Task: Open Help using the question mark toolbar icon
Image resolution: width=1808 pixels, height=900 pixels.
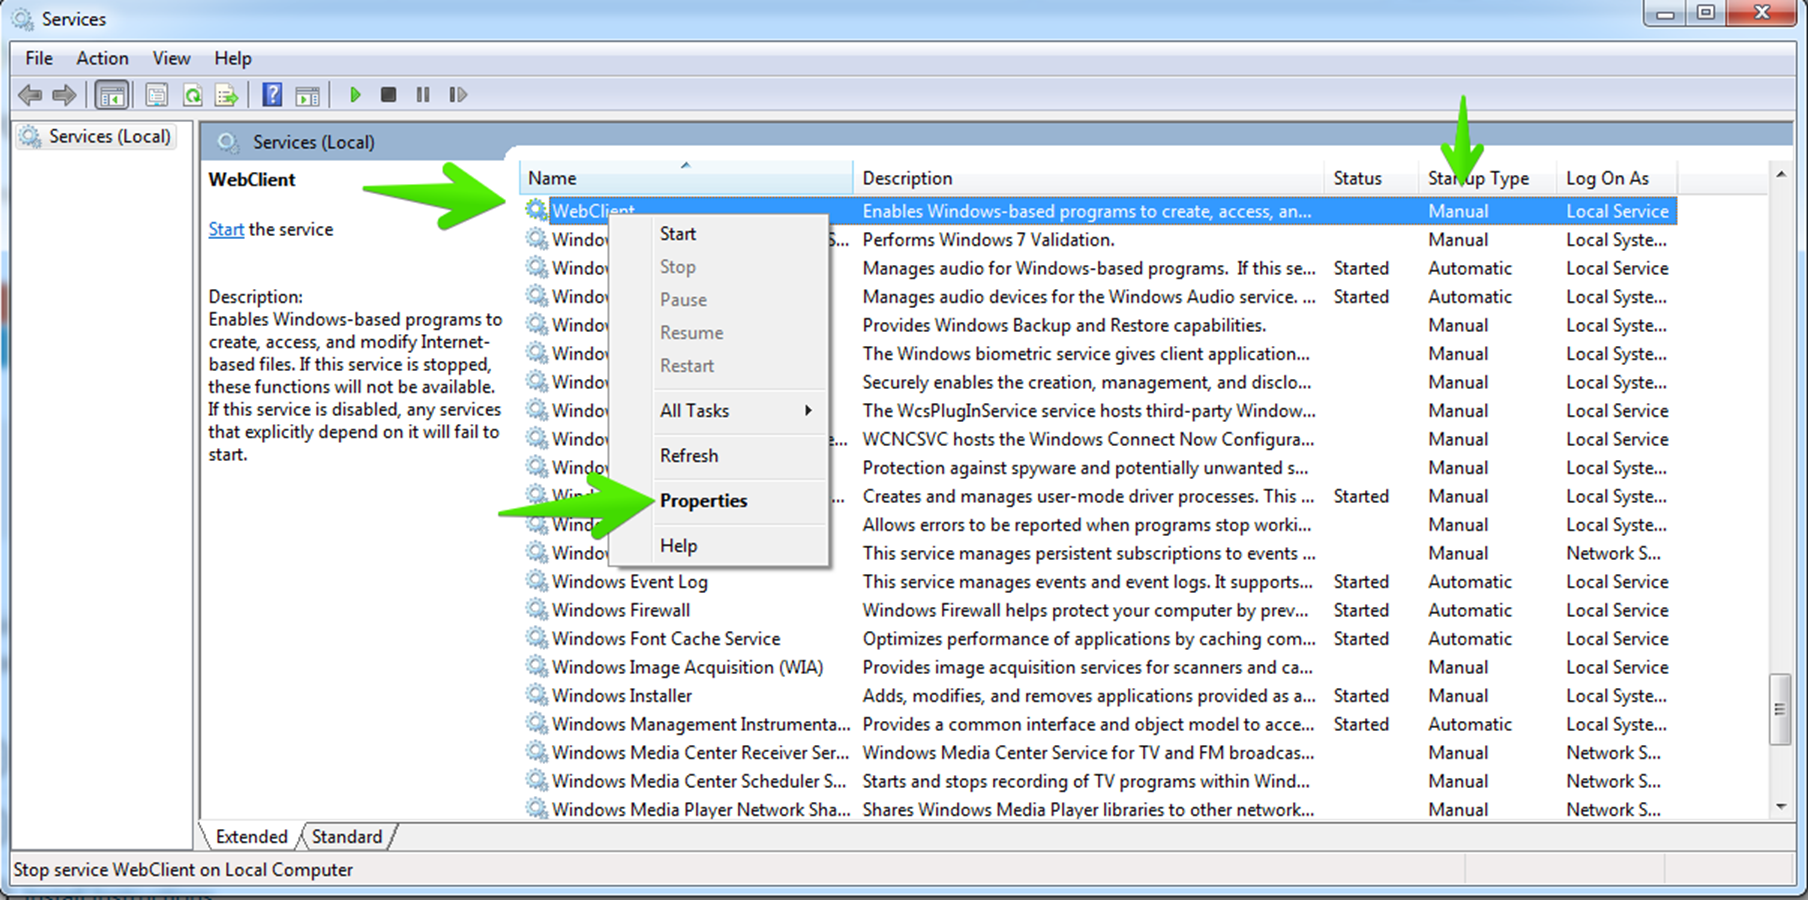Action: point(271,94)
